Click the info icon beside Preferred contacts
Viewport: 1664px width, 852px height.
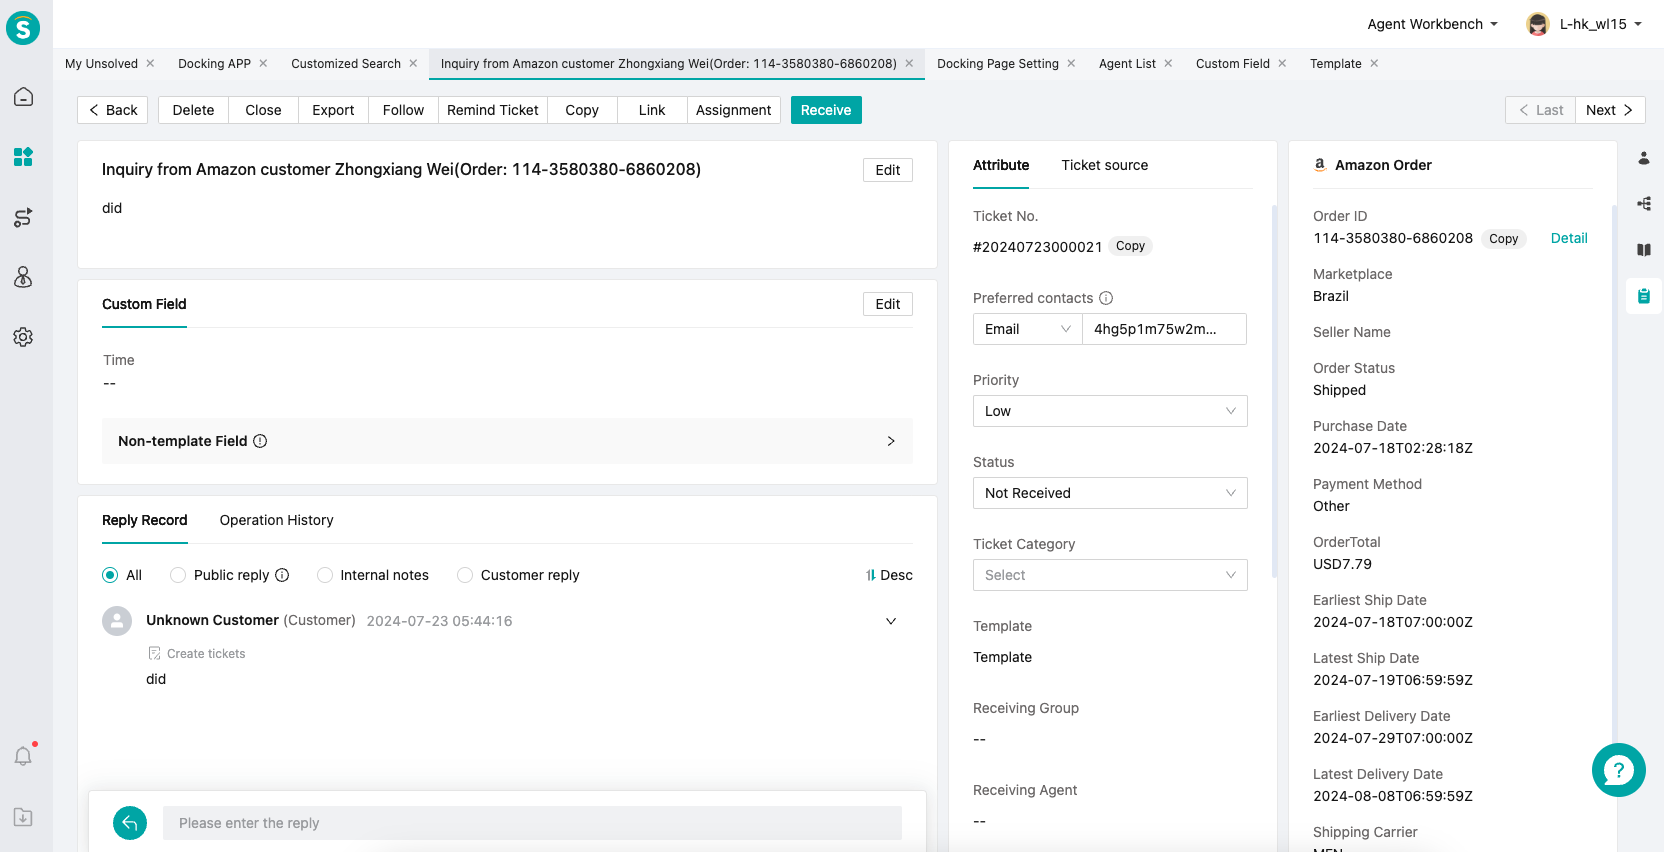(1106, 298)
